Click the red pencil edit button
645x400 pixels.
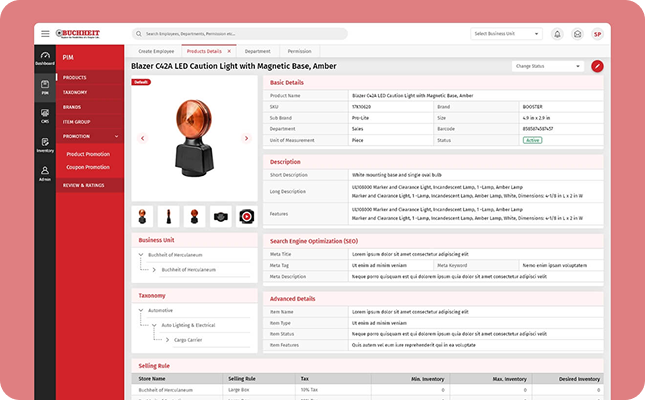point(597,66)
